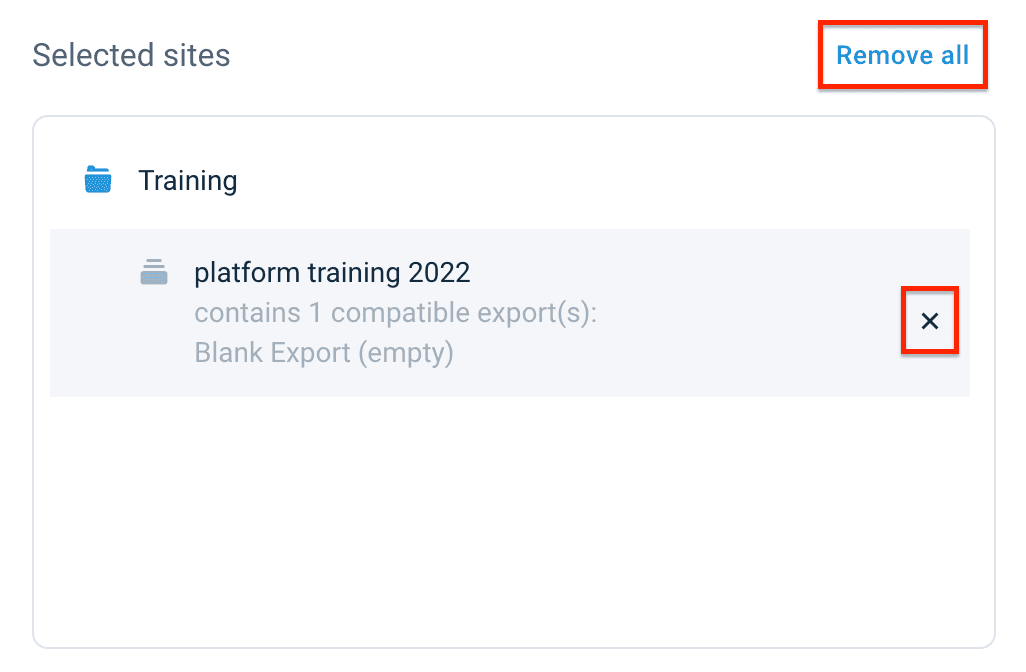Click the Selected sites heading
Viewport: 1026px width, 672px height.
click(x=131, y=55)
